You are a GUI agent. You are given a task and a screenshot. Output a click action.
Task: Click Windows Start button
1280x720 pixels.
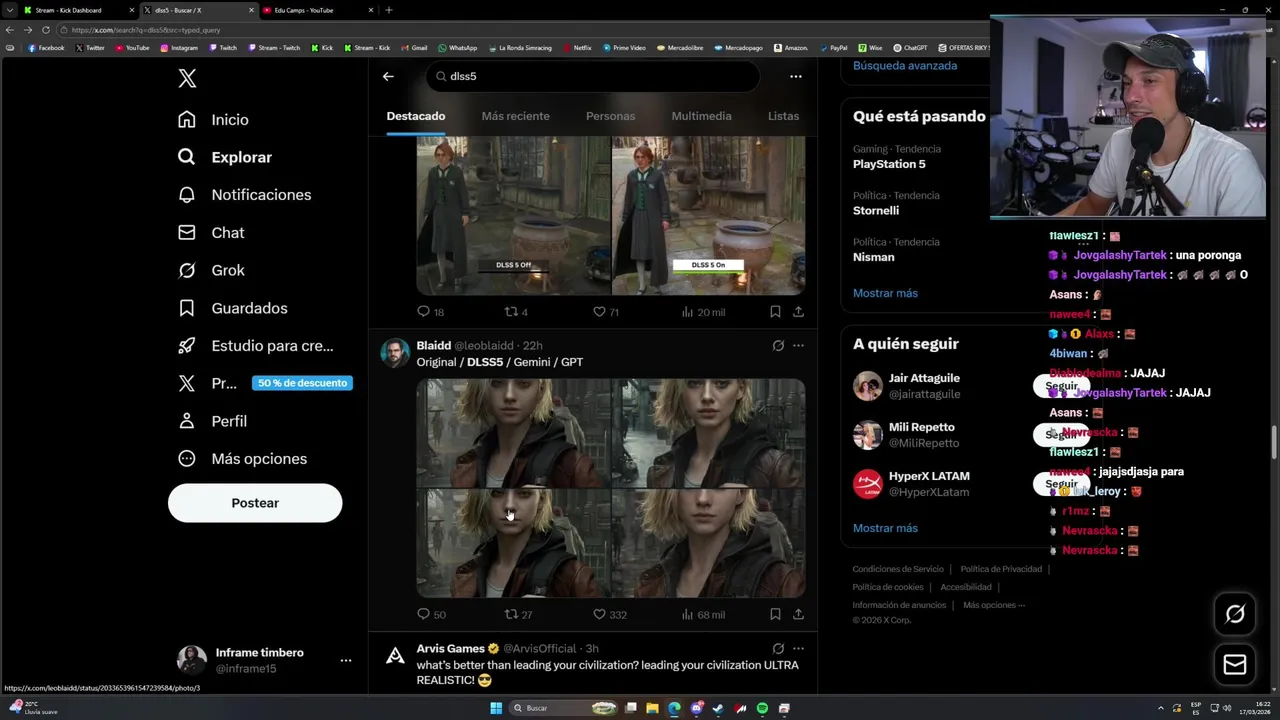click(496, 708)
